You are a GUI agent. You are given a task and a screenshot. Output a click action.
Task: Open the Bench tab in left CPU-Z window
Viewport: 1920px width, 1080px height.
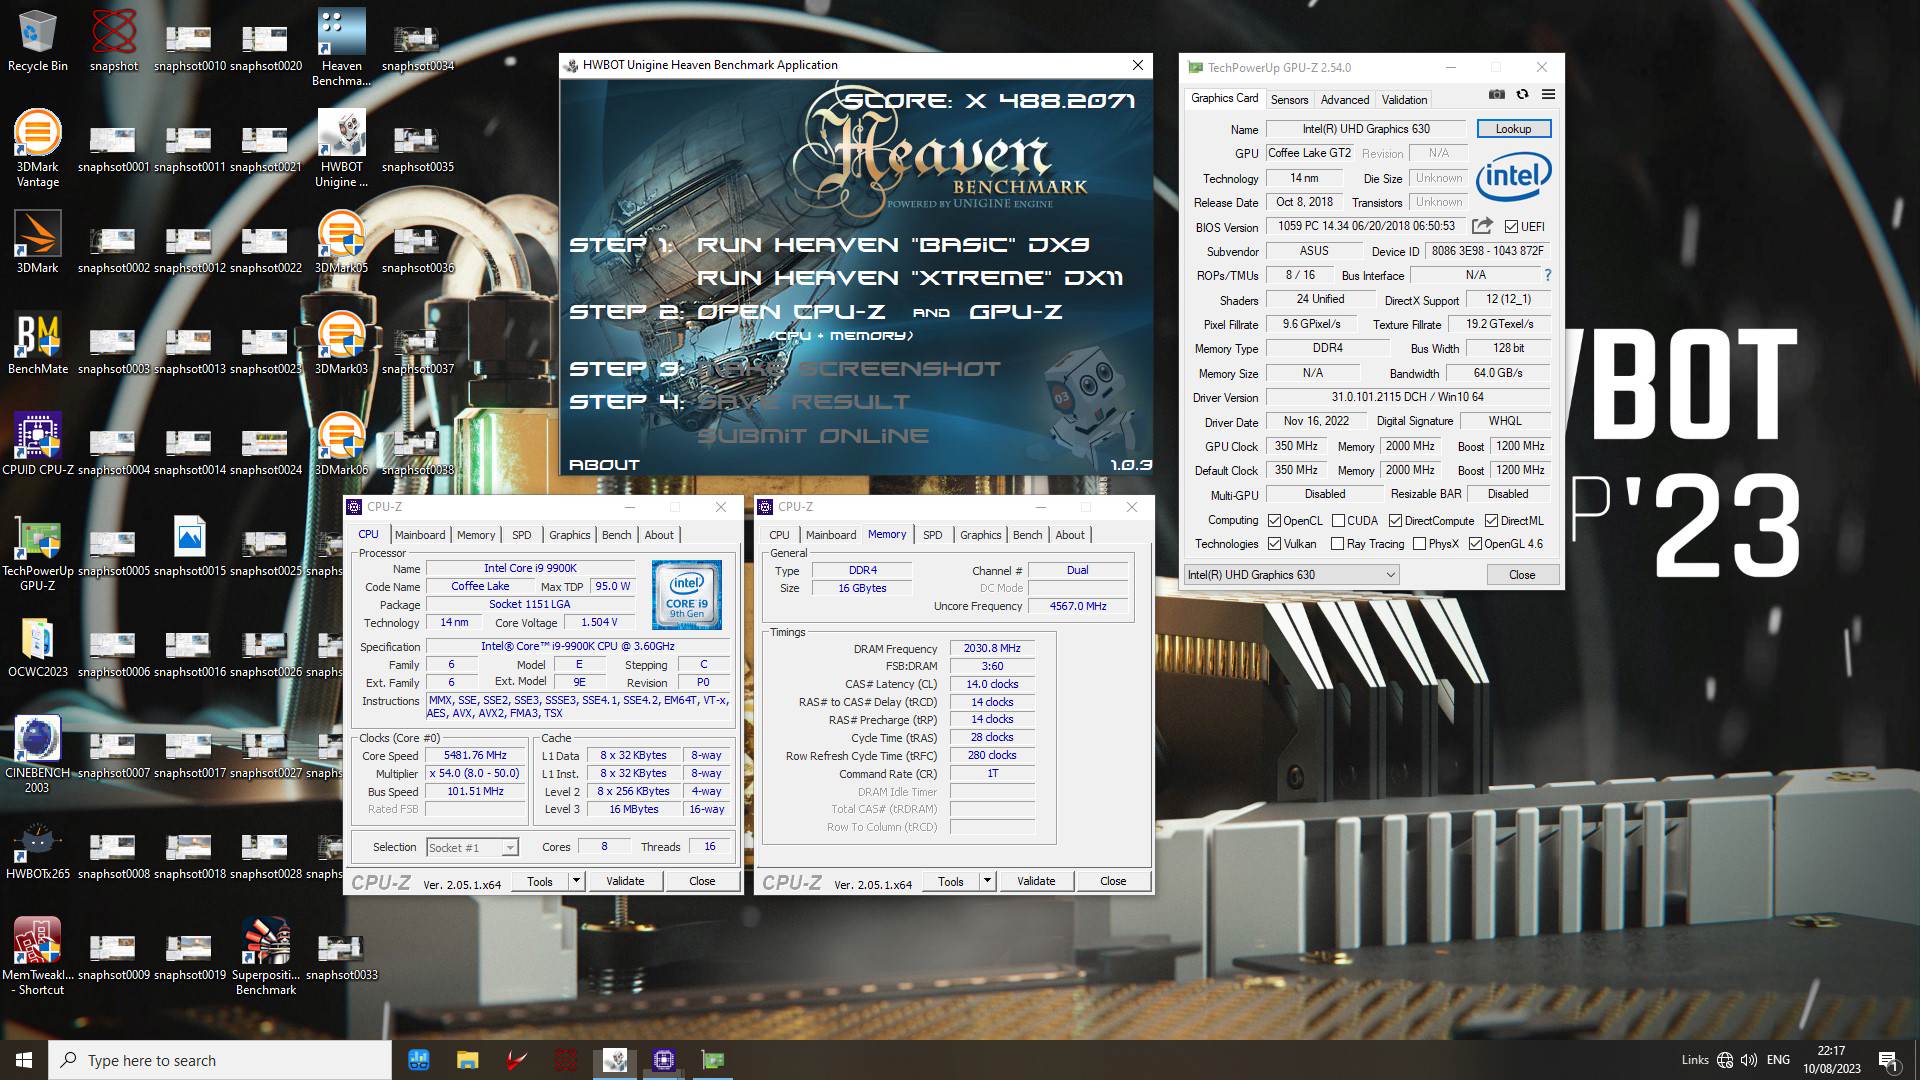point(616,535)
